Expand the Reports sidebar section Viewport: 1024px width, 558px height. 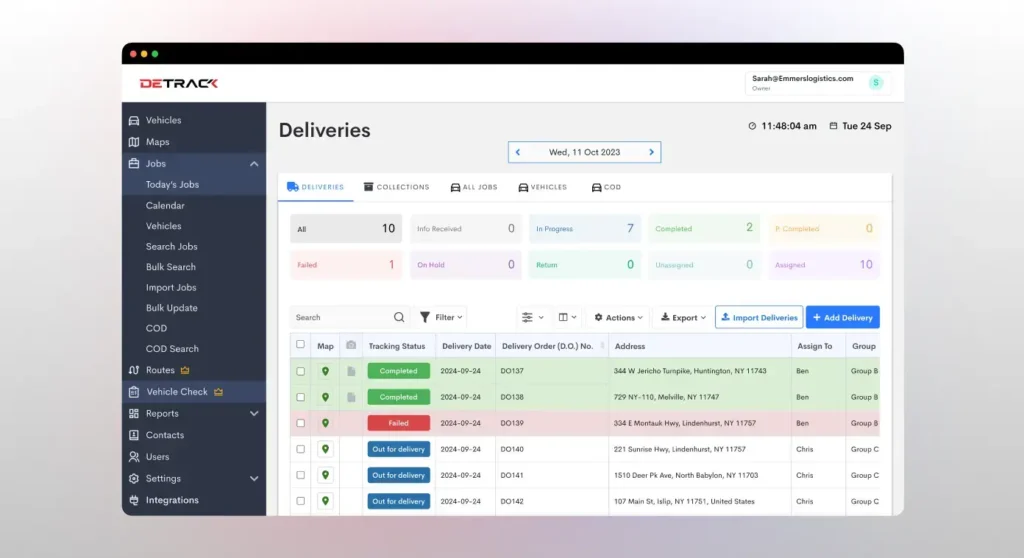254,414
